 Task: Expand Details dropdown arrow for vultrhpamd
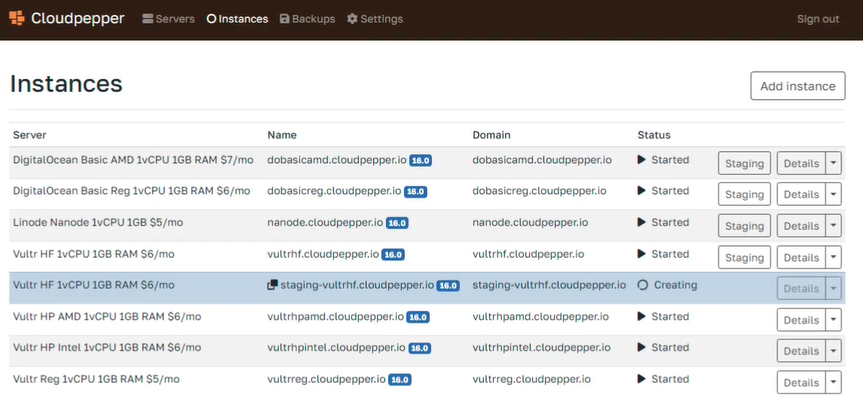(x=833, y=320)
